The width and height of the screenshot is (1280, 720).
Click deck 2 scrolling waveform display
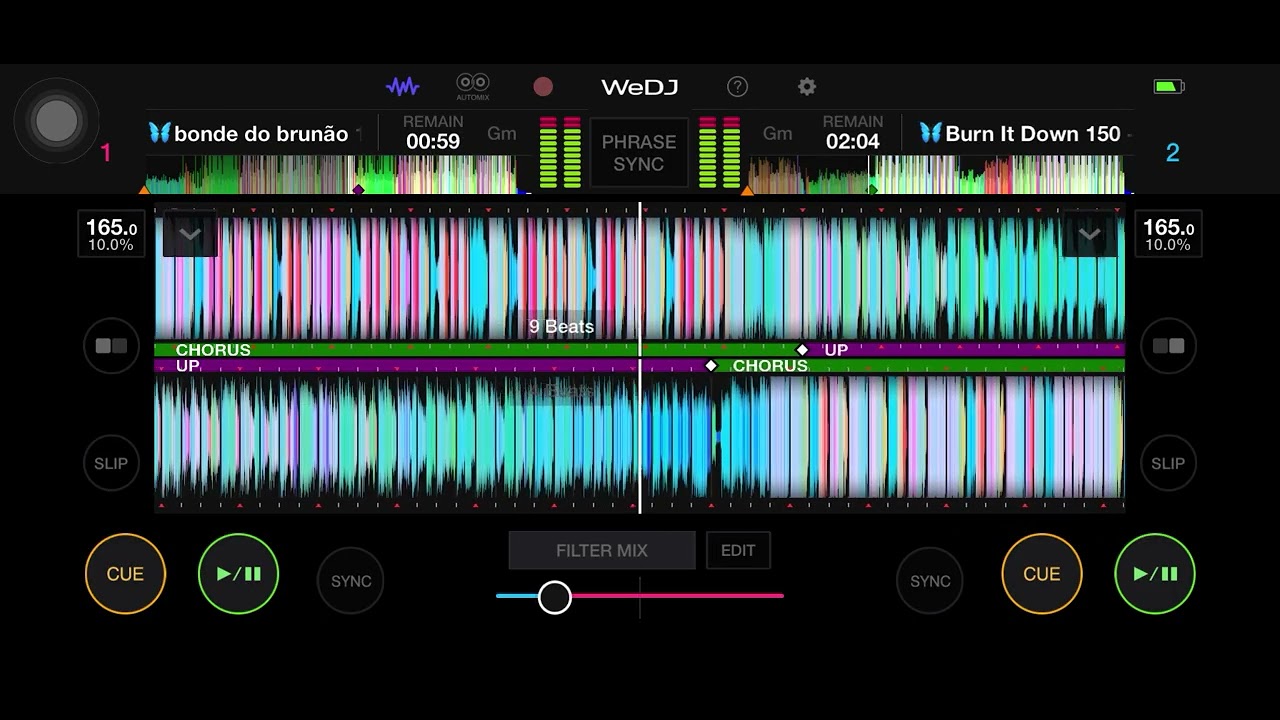pos(640,437)
